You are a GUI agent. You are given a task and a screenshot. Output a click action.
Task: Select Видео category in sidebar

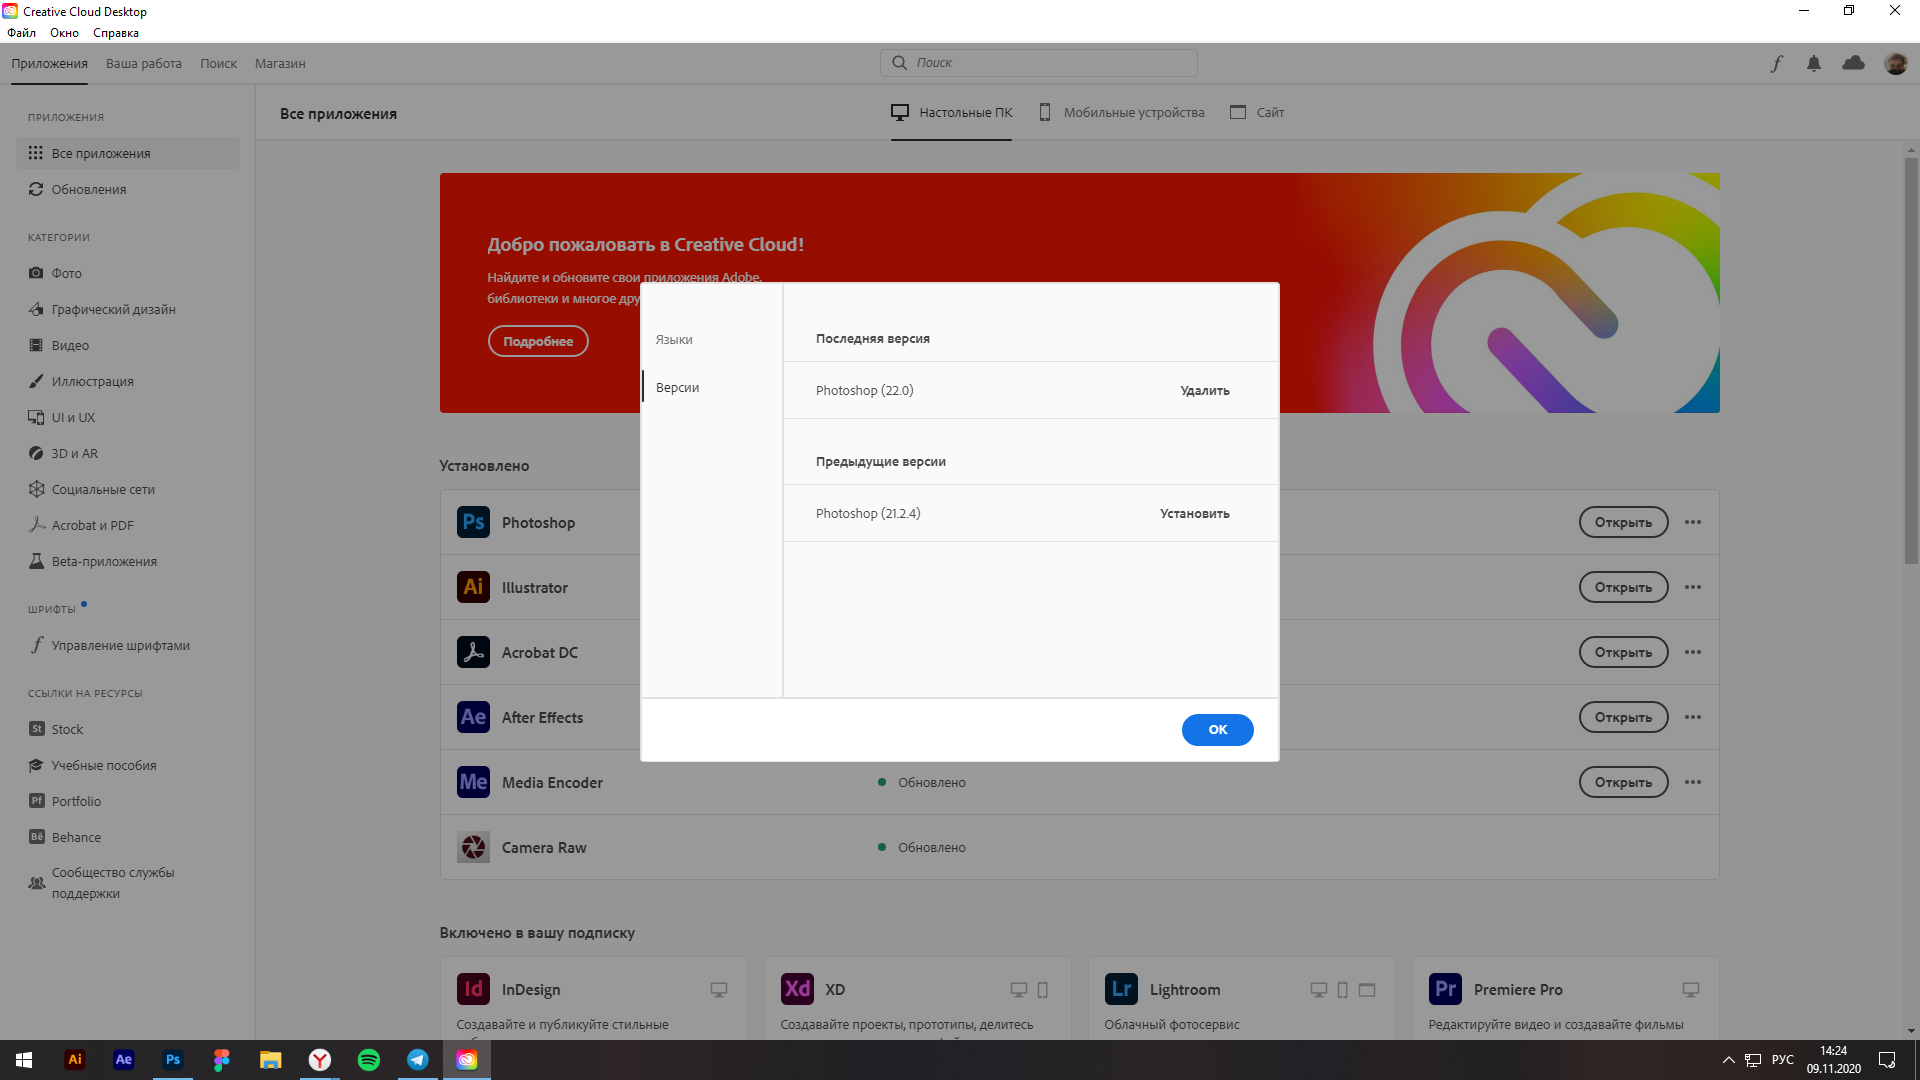point(128,345)
